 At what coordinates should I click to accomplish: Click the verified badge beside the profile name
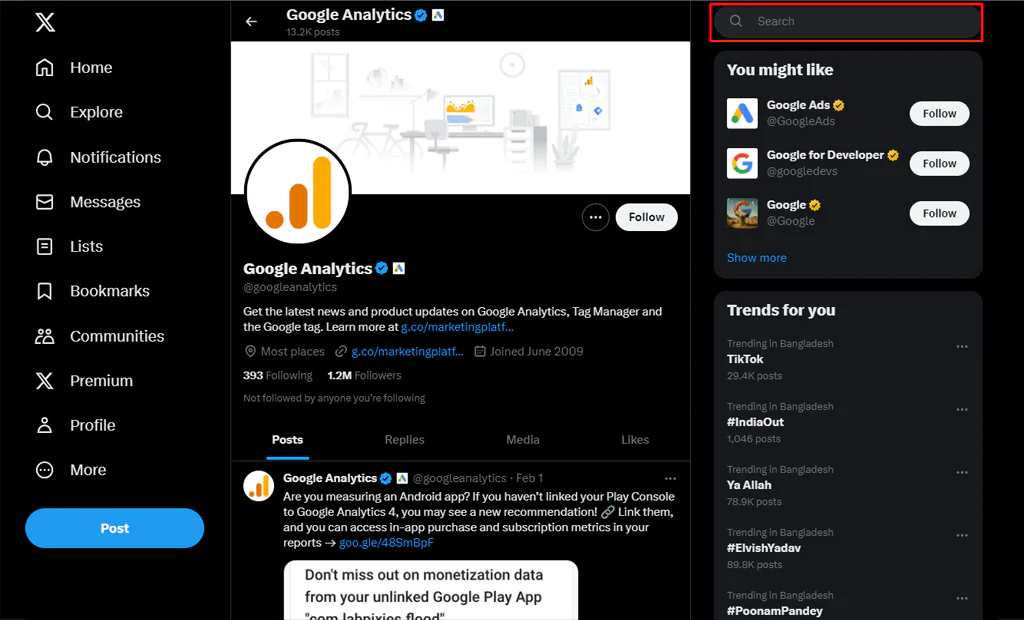381,268
